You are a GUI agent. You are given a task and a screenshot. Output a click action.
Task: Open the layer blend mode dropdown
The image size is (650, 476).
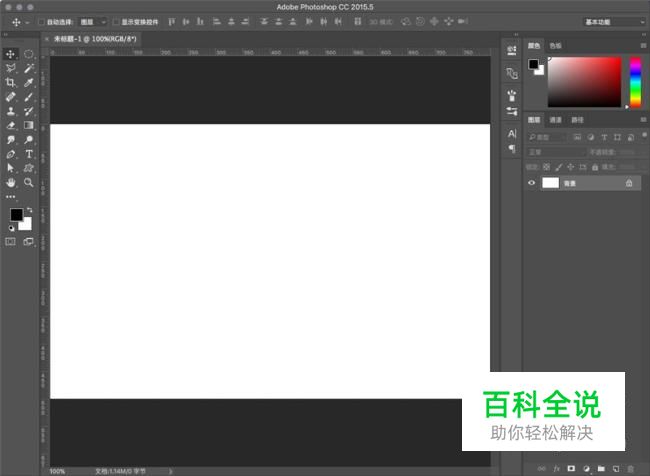click(557, 152)
